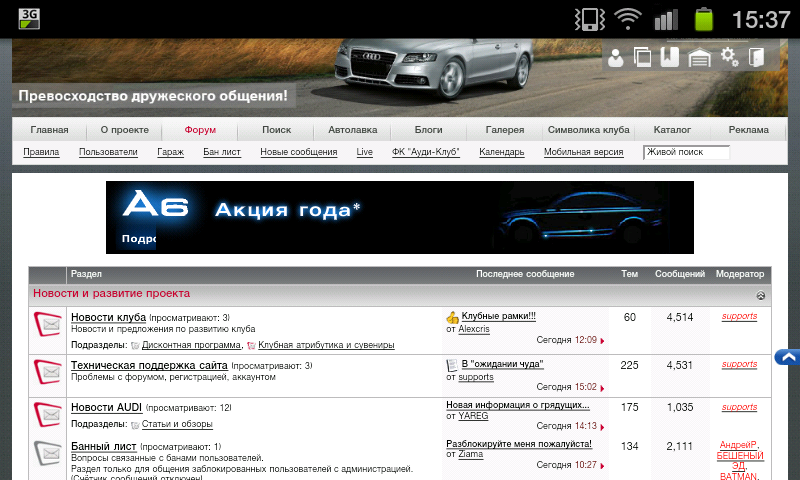Focus the Живой поиск search field
The image size is (800, 480).
point(686,152)
